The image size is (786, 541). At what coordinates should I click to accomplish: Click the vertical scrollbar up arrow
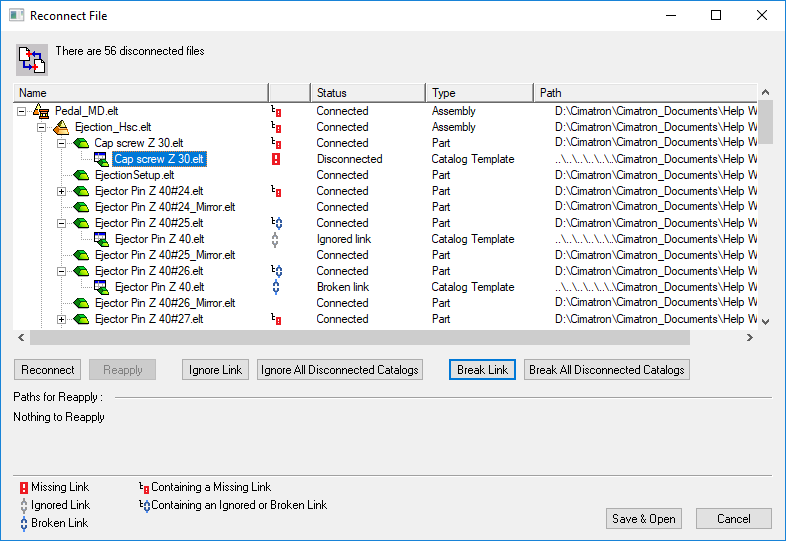point(765,92)
